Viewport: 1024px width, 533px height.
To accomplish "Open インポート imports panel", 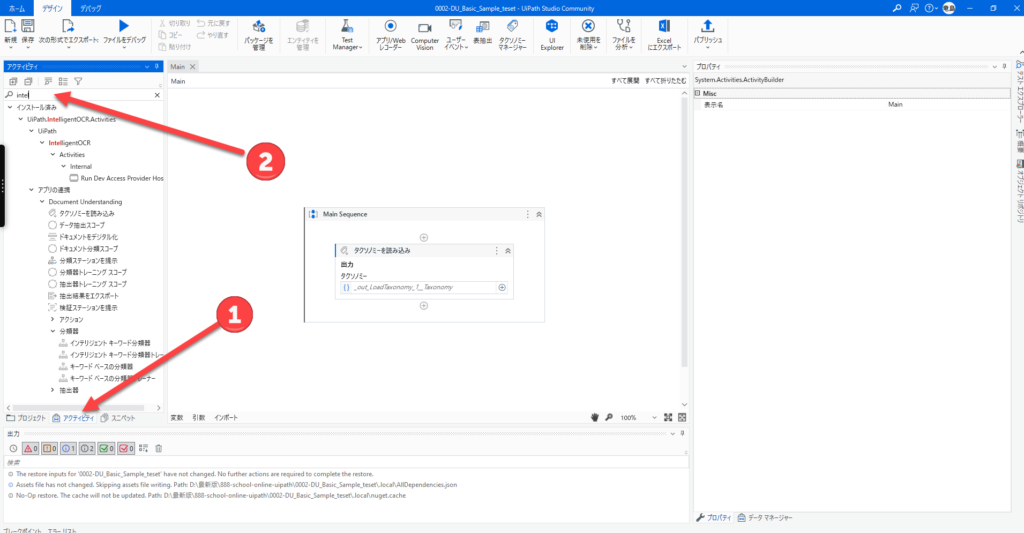I will [226, 418].
